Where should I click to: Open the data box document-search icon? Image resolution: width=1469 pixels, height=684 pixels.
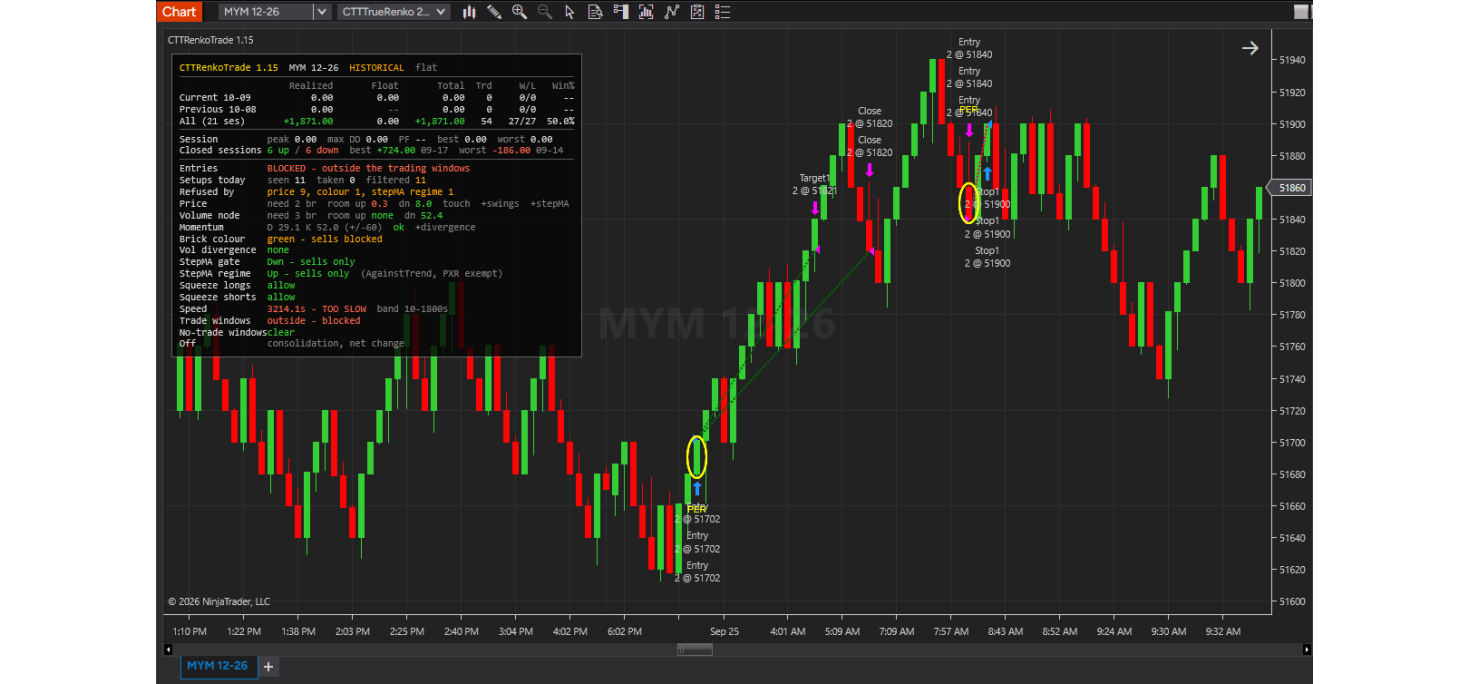[x=595, y=12]
